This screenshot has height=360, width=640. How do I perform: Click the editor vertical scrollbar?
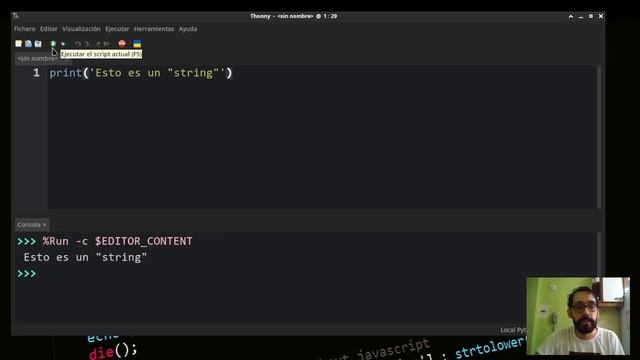click(x=599, y=137)
